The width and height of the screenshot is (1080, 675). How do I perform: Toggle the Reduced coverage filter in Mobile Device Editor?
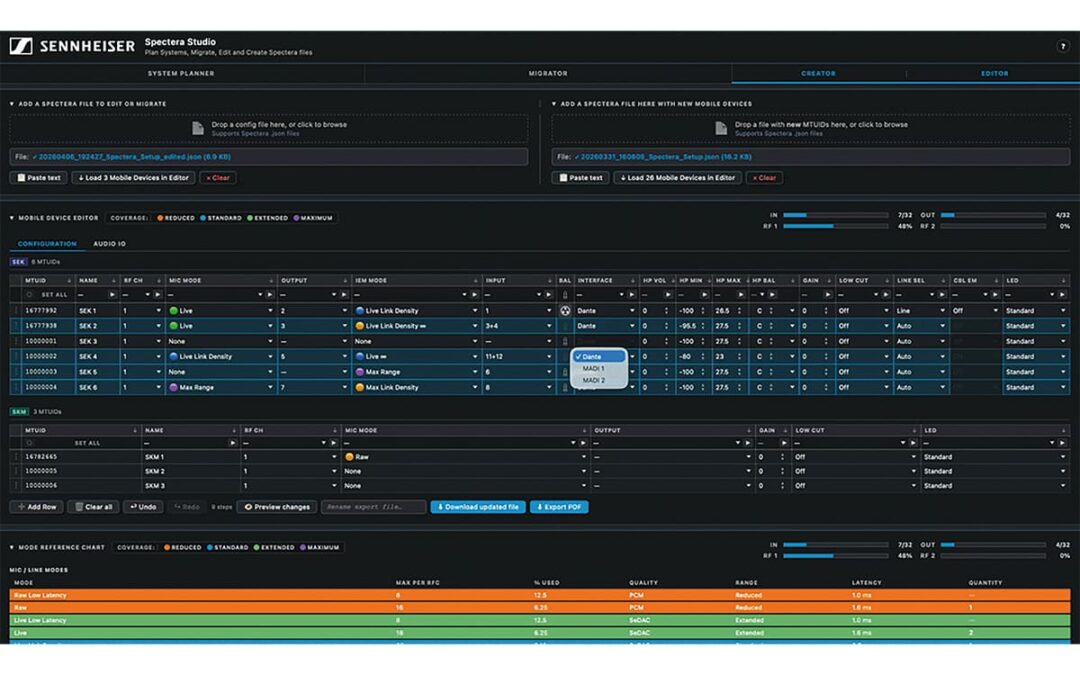[x=176, y=218]
